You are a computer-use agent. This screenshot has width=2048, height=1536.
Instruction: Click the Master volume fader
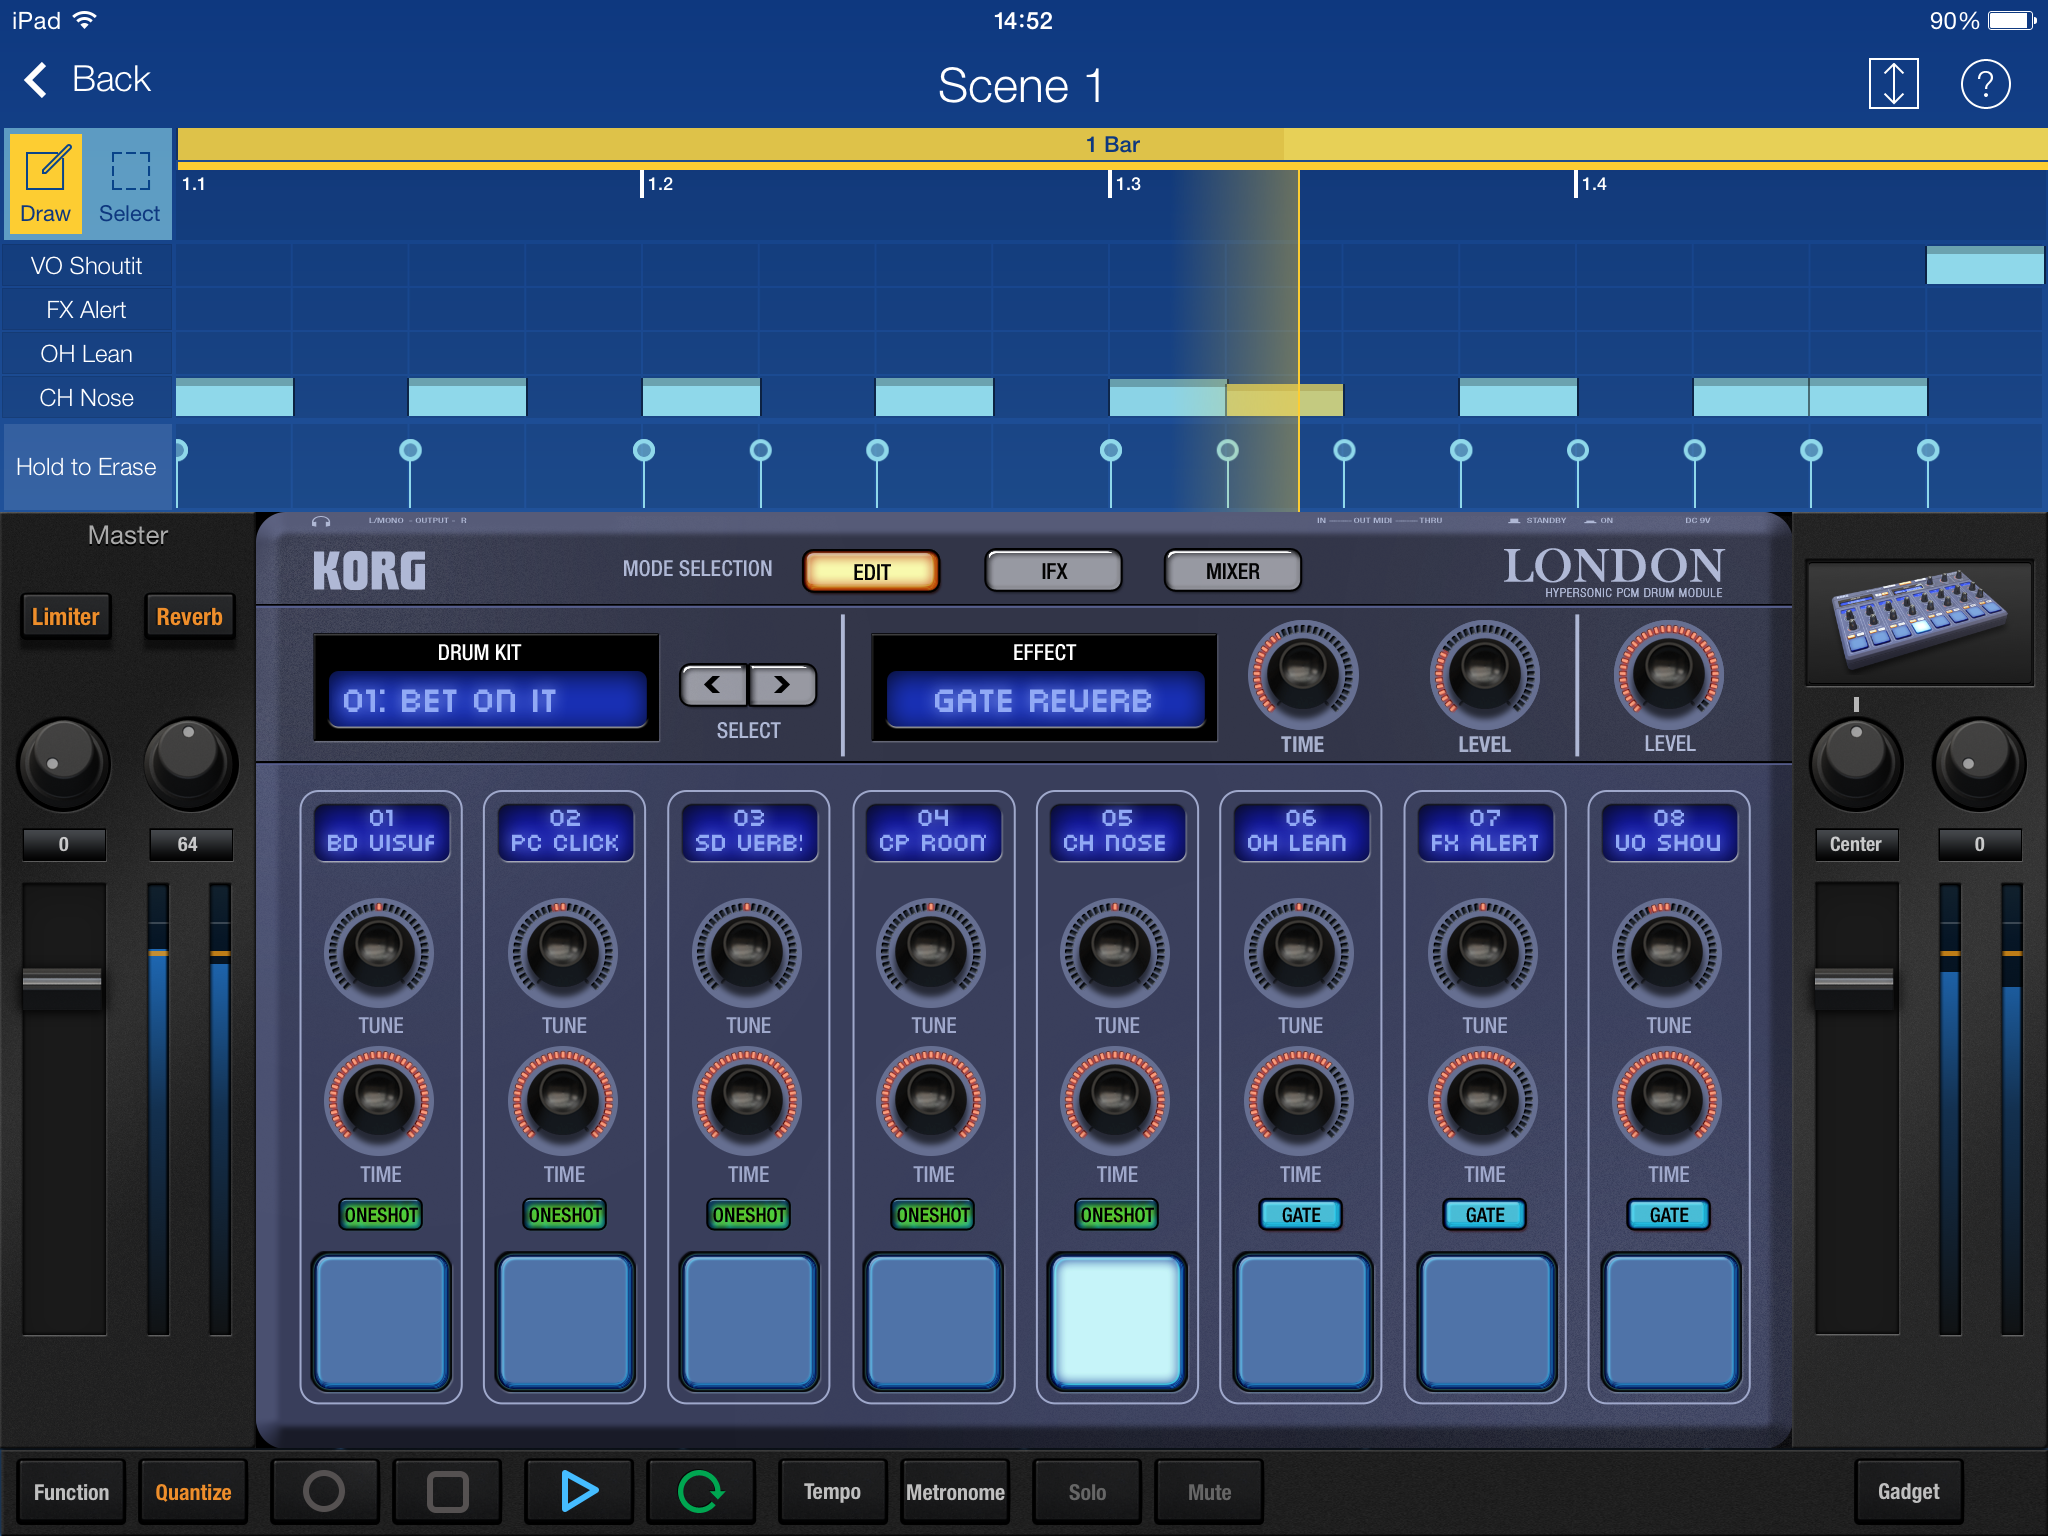(63, 981)
